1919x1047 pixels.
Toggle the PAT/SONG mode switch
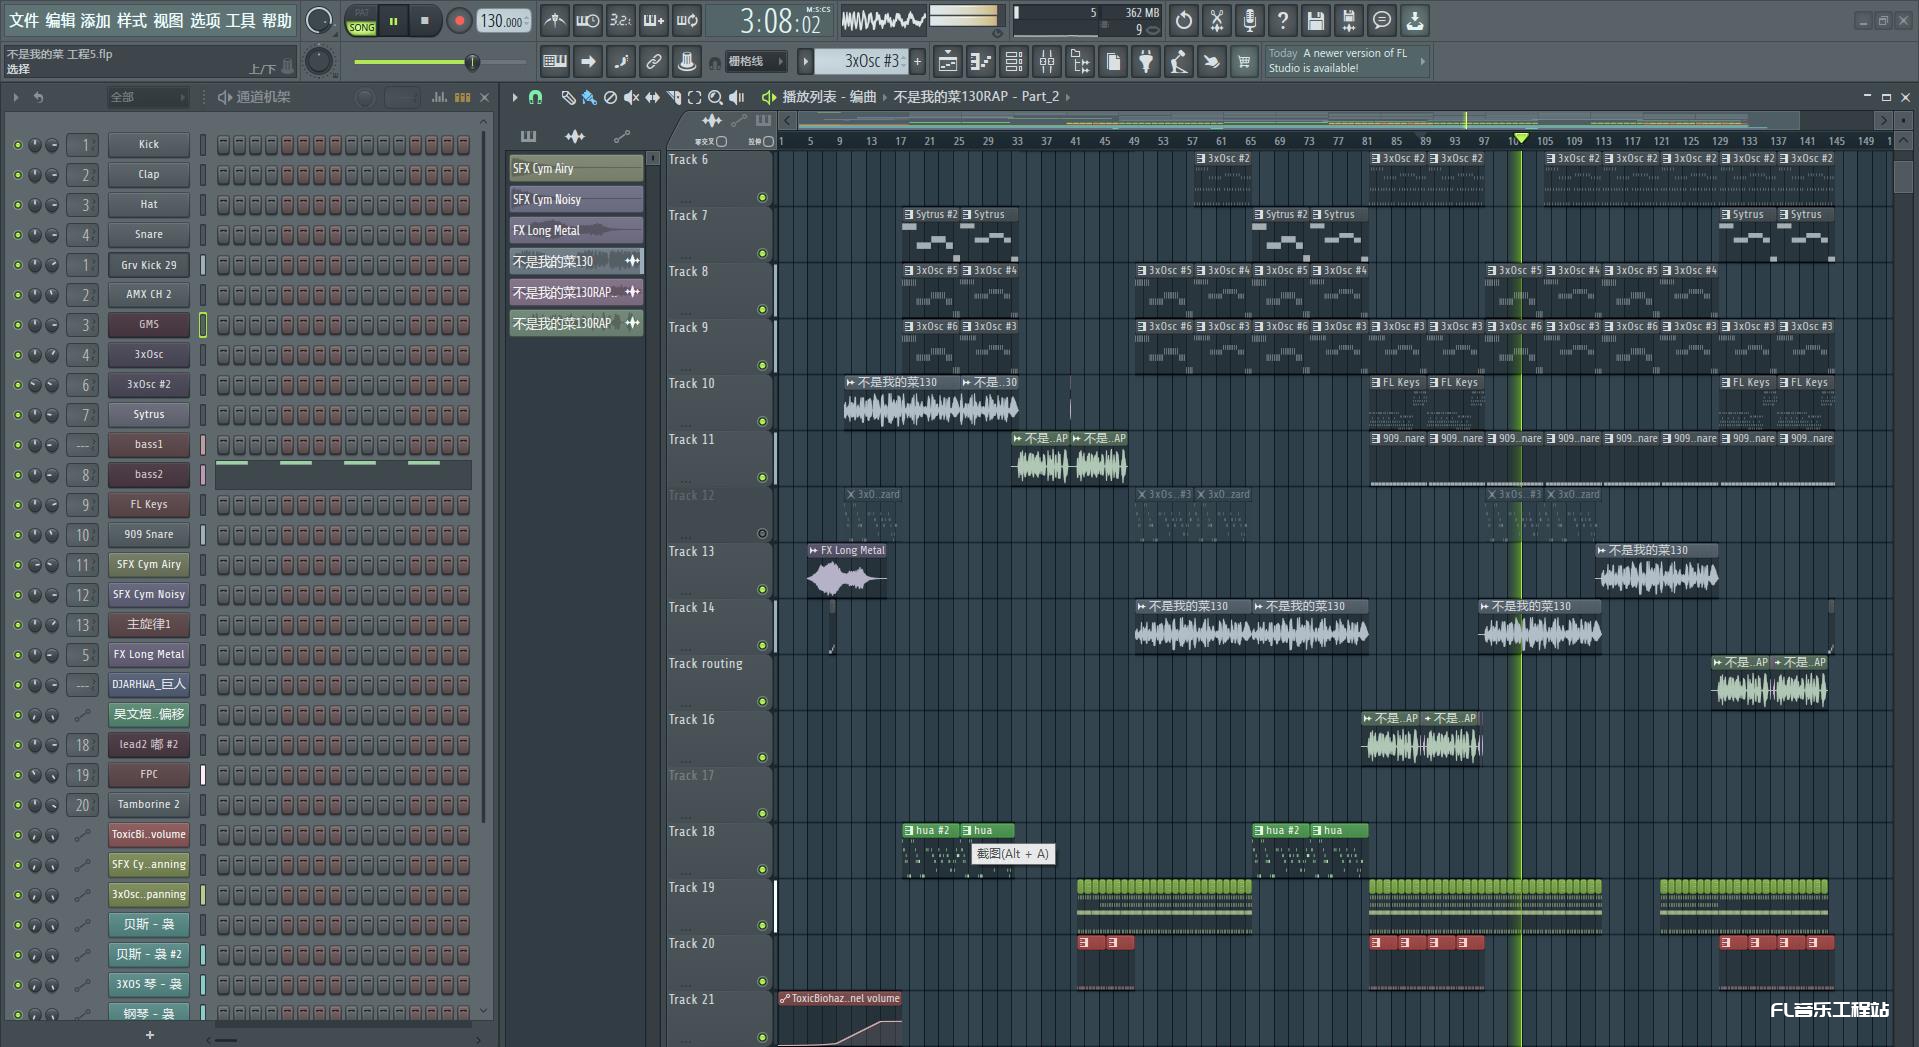click(361, 20)
